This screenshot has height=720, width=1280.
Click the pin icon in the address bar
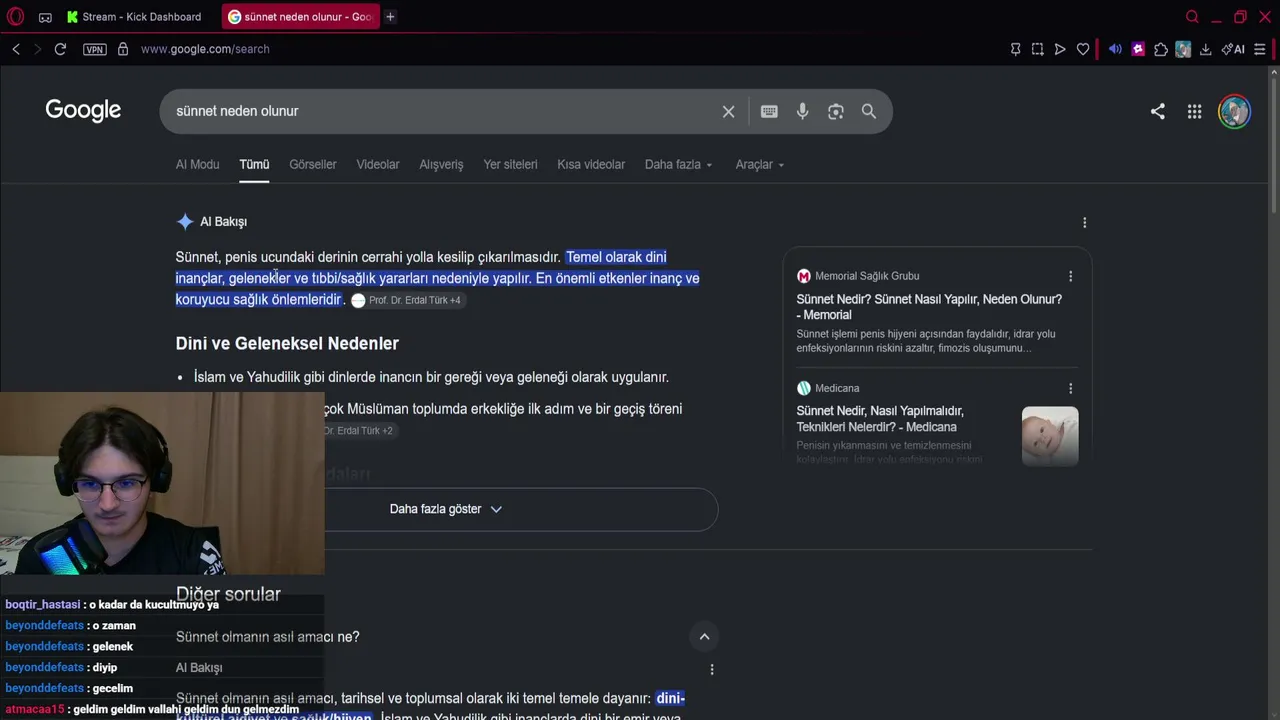(x=1015, y=49)
